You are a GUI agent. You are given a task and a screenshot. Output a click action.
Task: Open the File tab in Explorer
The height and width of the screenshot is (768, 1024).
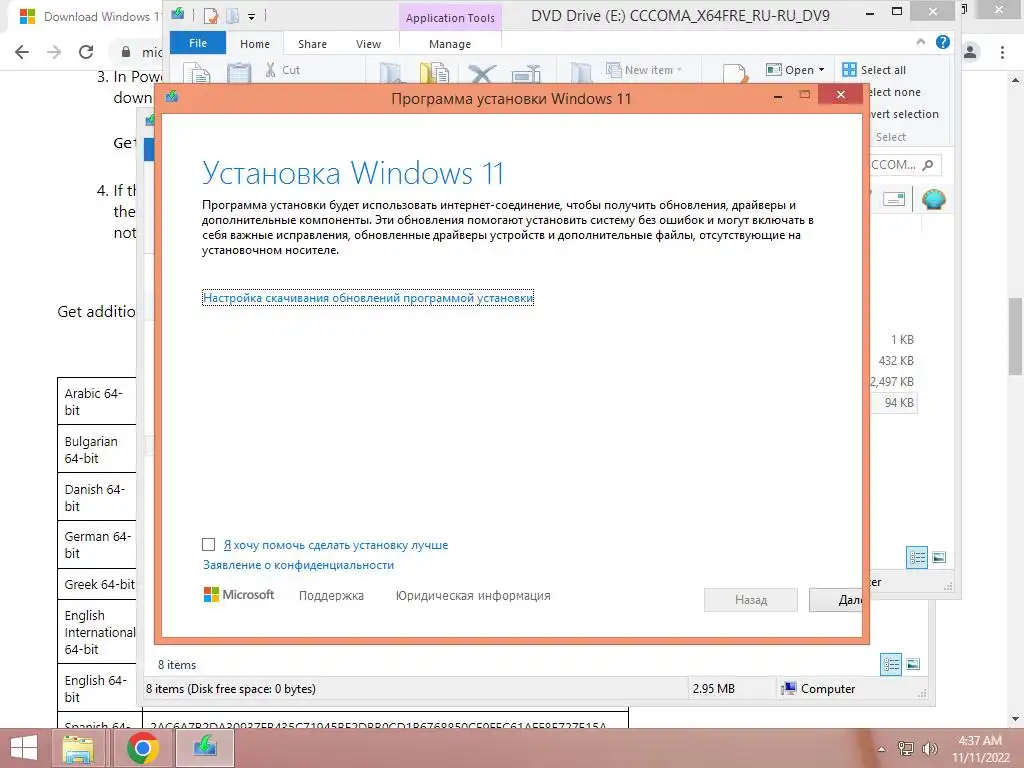click(197, 43)
